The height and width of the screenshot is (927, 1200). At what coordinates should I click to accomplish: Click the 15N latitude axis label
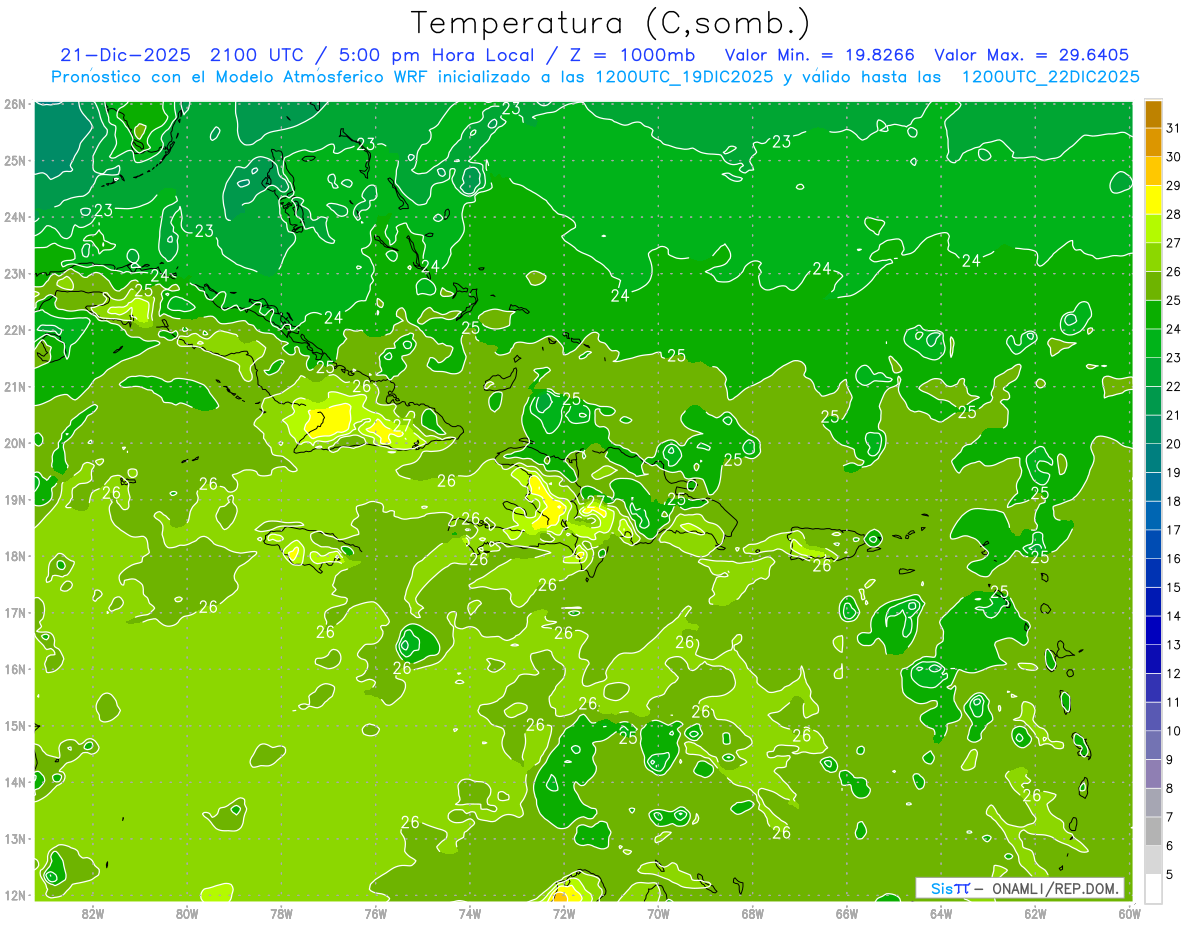(15, 726)
